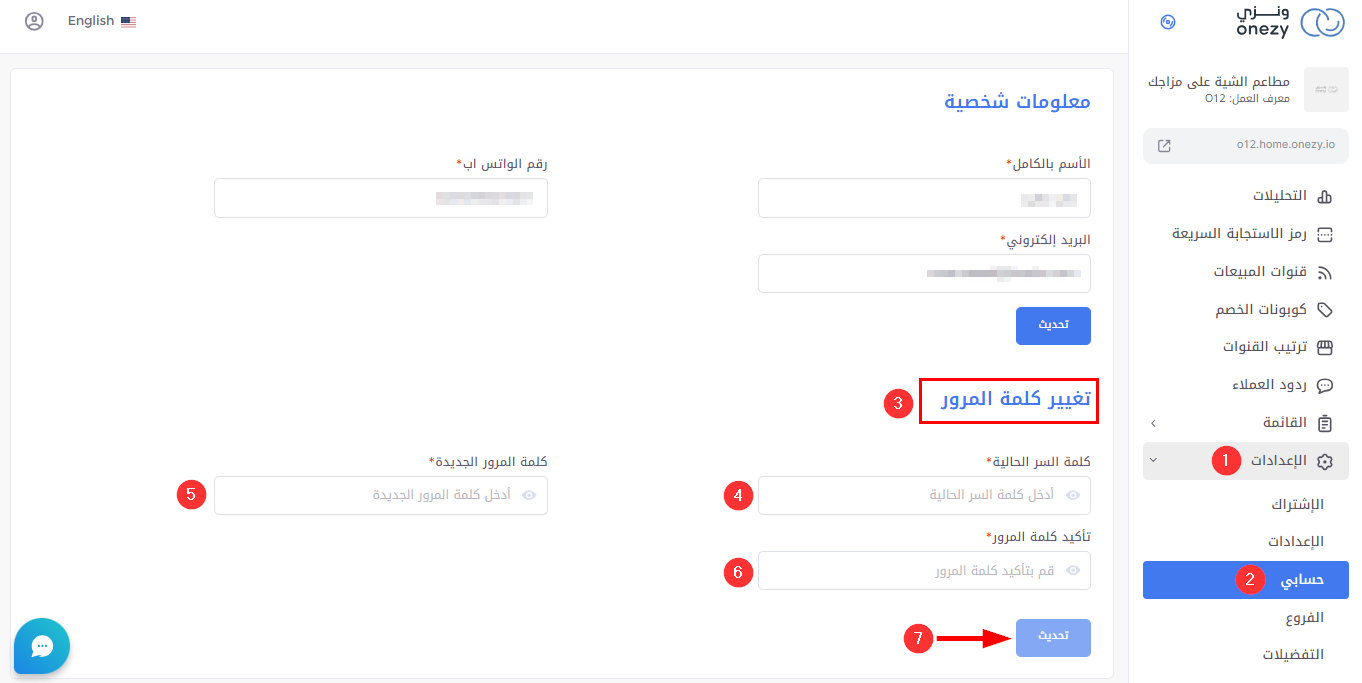Click تحديث button under personal information
Screen dimensions: 1362x683
1053,325
